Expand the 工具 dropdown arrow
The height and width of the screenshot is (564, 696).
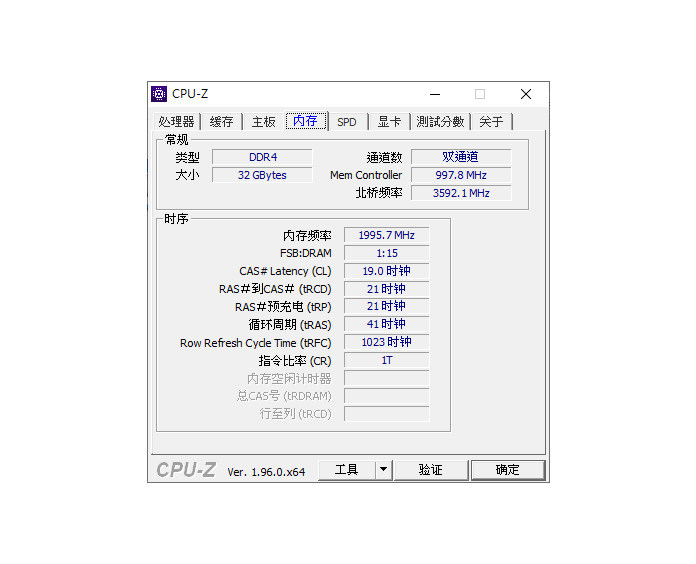pyautogui.click(x=384, y=470)
